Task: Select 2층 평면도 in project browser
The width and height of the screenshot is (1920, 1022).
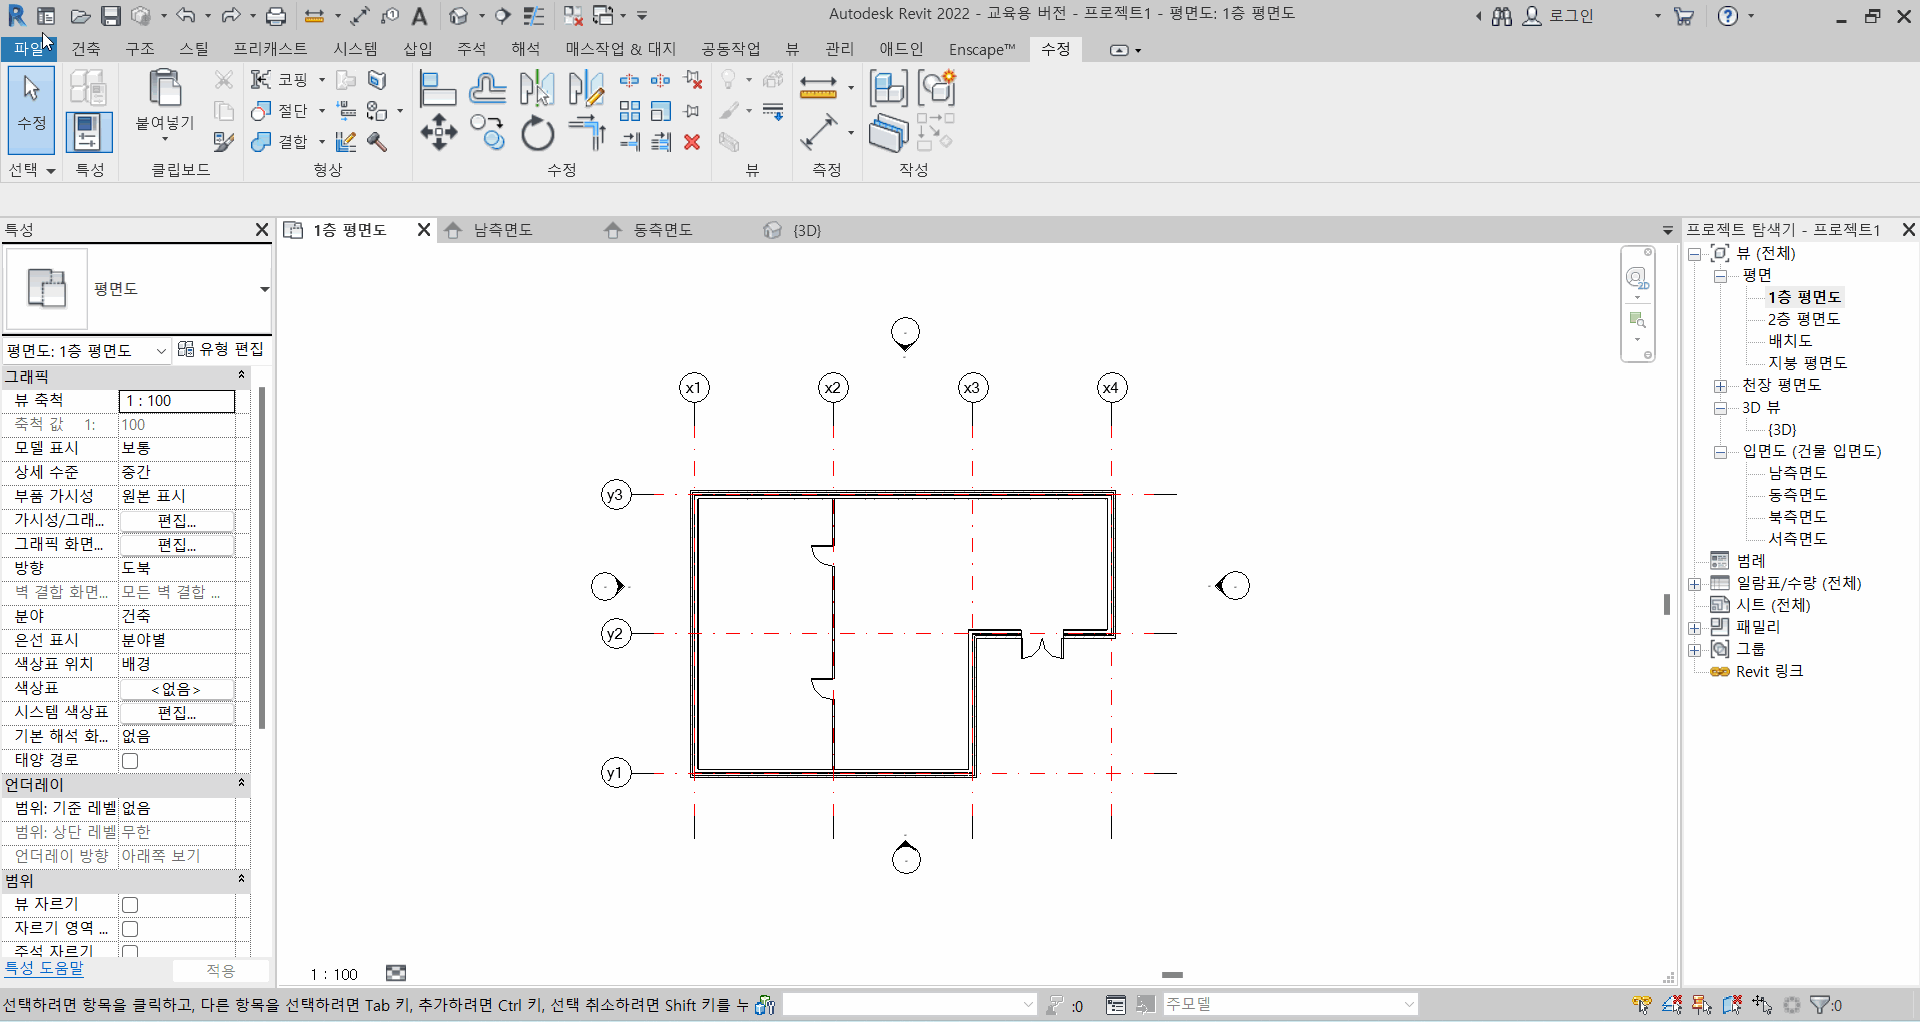Action: (1803, 319)
